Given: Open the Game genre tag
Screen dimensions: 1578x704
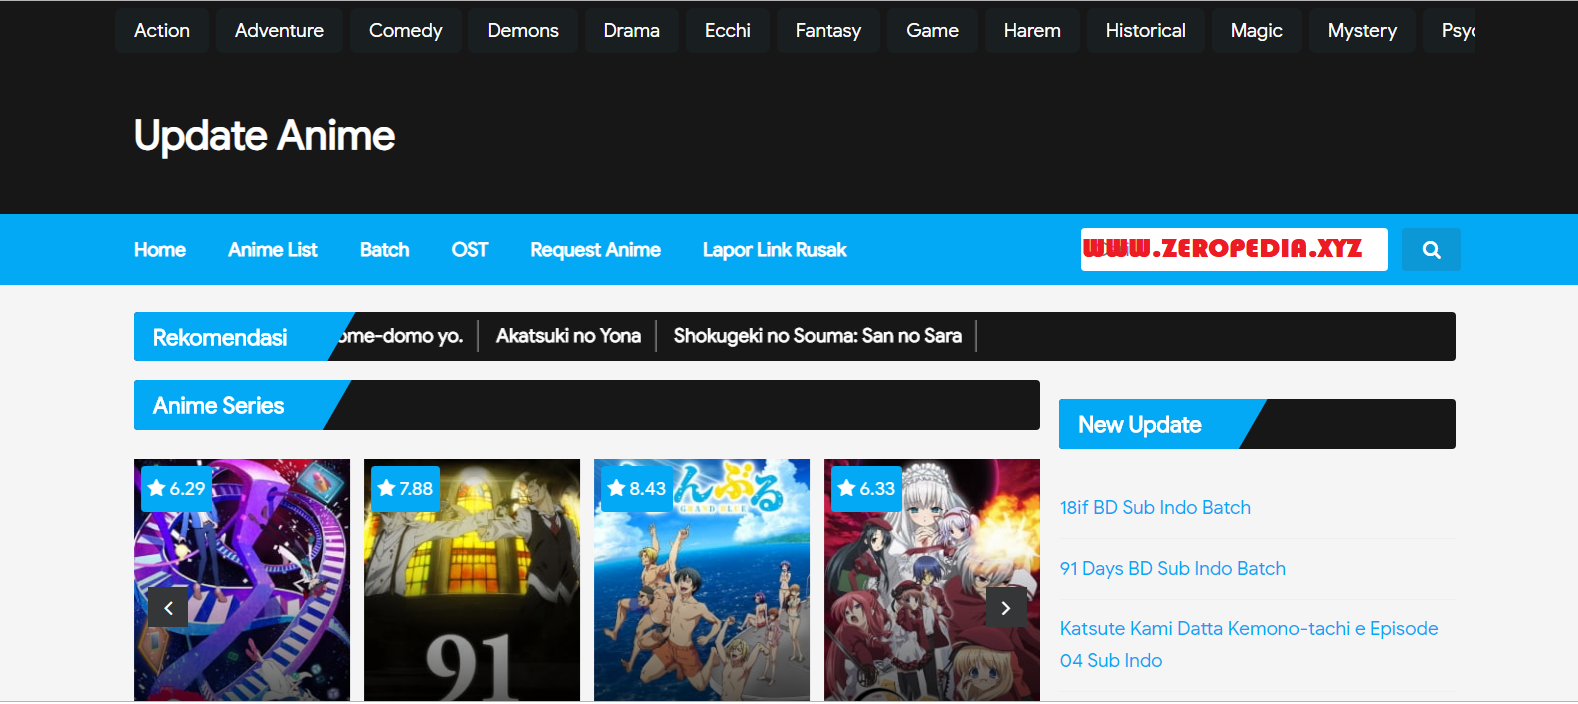Looking at the screenshot, I should click(x=932, y=30).
